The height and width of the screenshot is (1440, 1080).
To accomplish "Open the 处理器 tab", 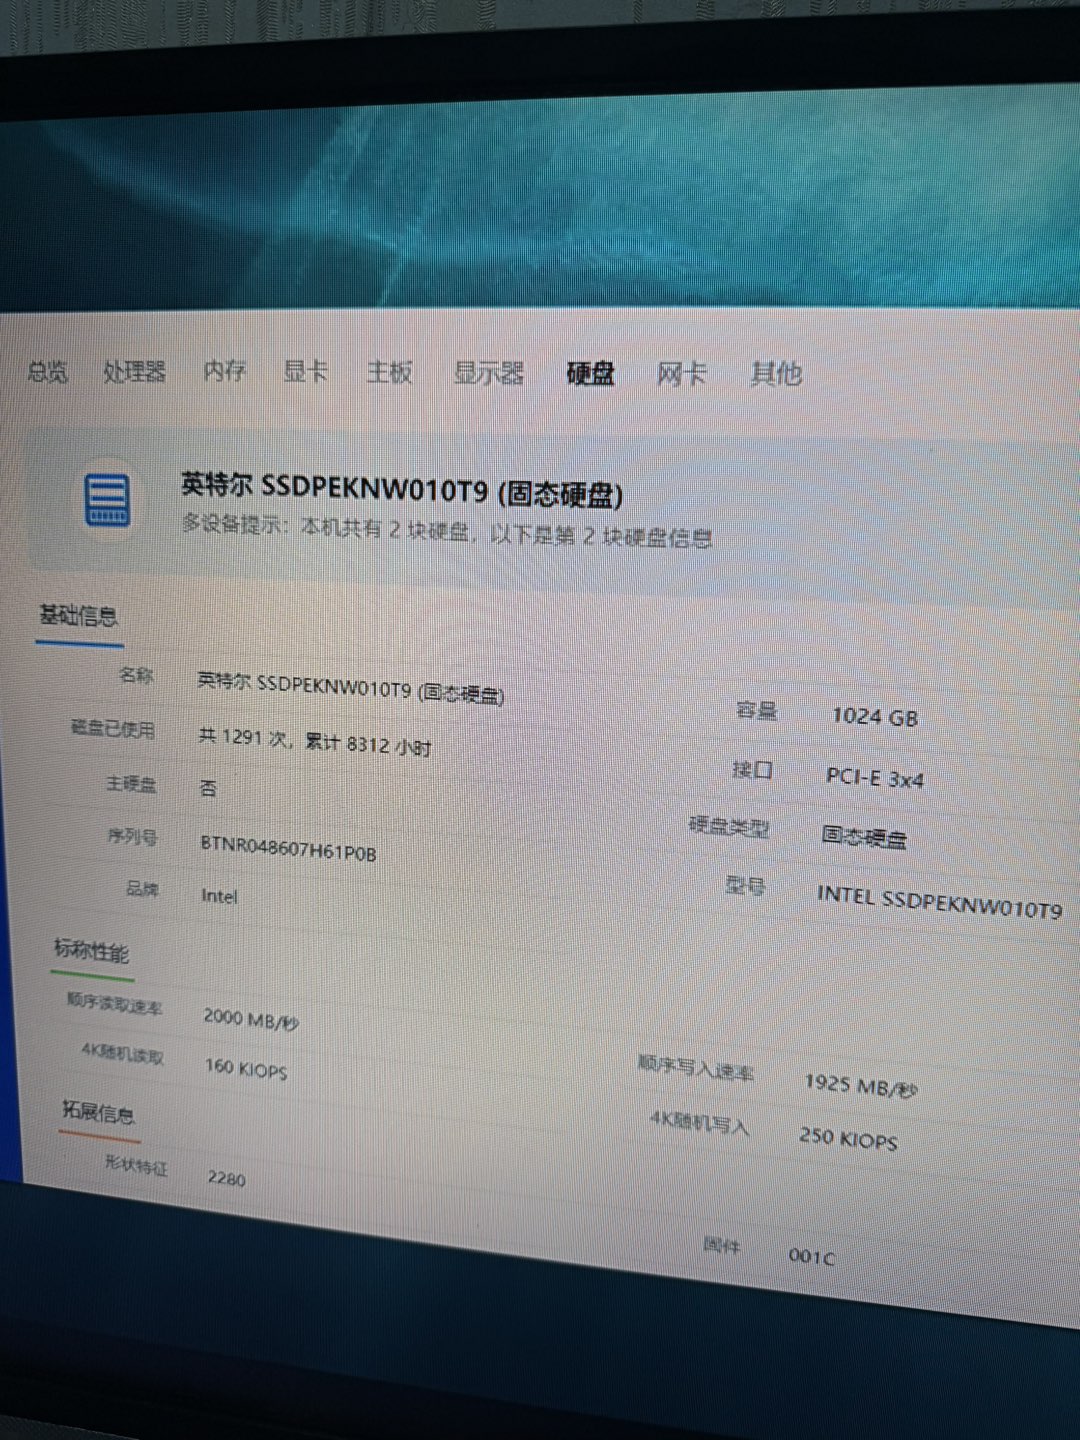I will [134, 372].
